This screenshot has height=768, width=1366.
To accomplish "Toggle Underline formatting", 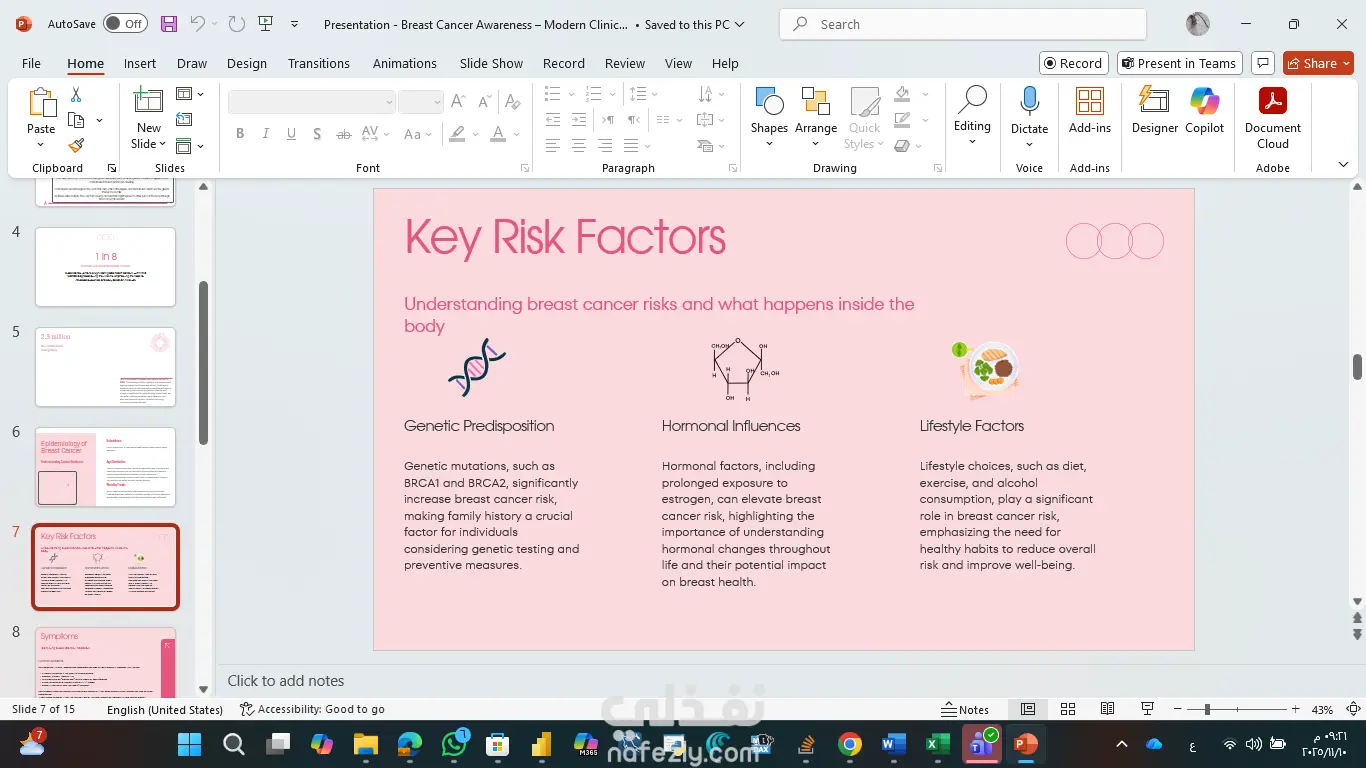I will tap(291, 134).
